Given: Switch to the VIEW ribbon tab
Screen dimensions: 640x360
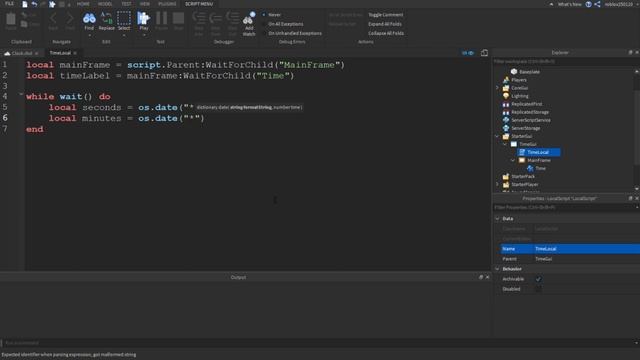Looking at the screenshot, I should (x=145, y=4).
